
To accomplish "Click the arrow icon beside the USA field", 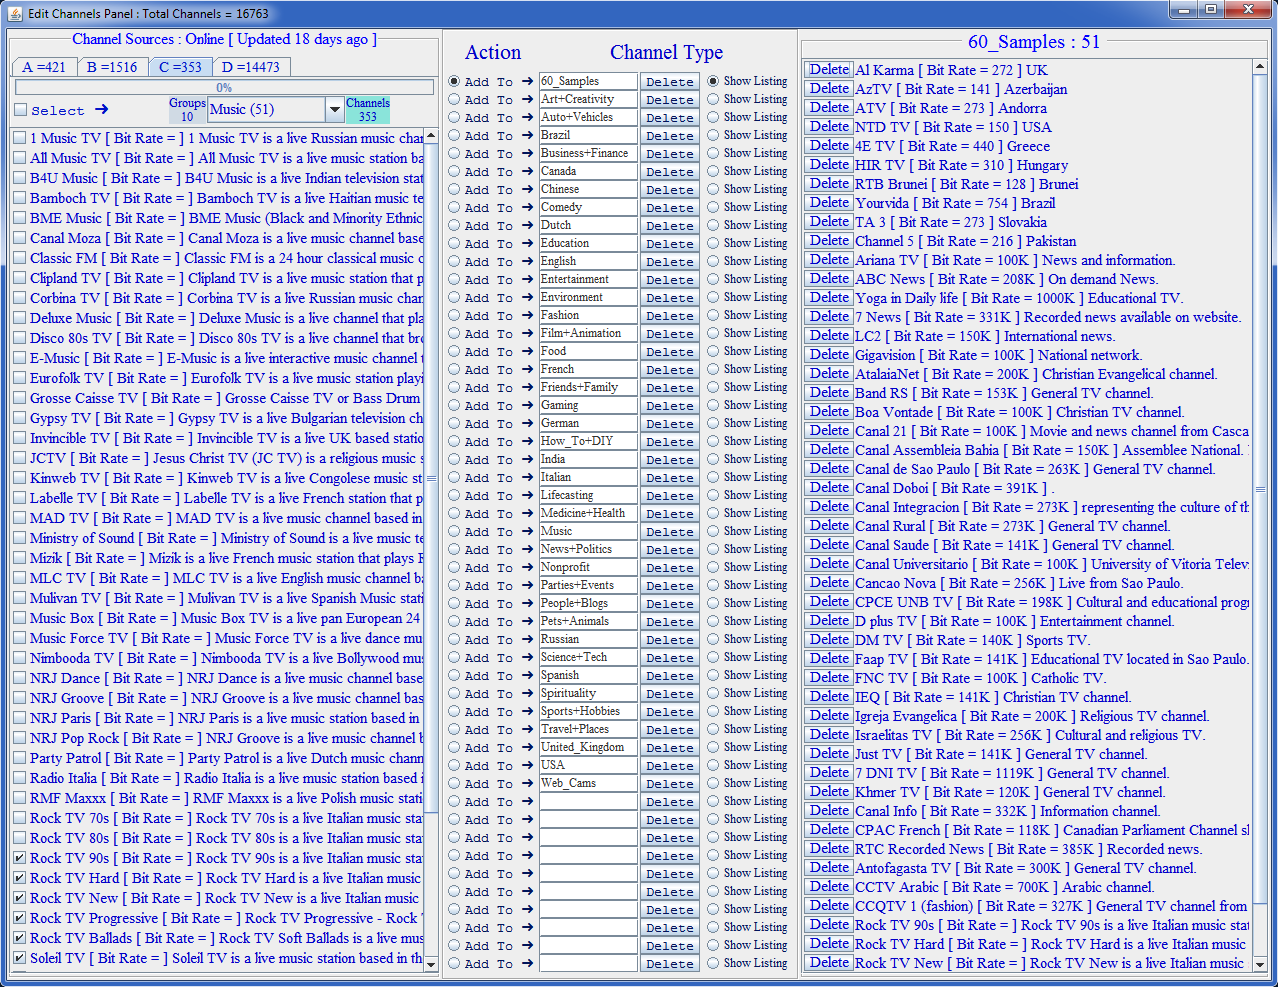I will point(527,765).
